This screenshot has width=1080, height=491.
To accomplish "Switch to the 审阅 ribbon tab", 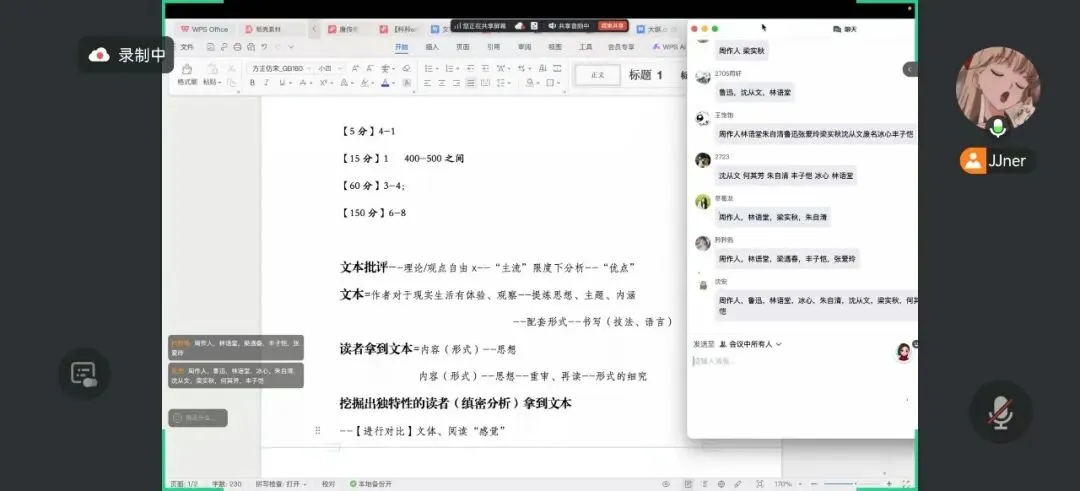I will (525, 47).
